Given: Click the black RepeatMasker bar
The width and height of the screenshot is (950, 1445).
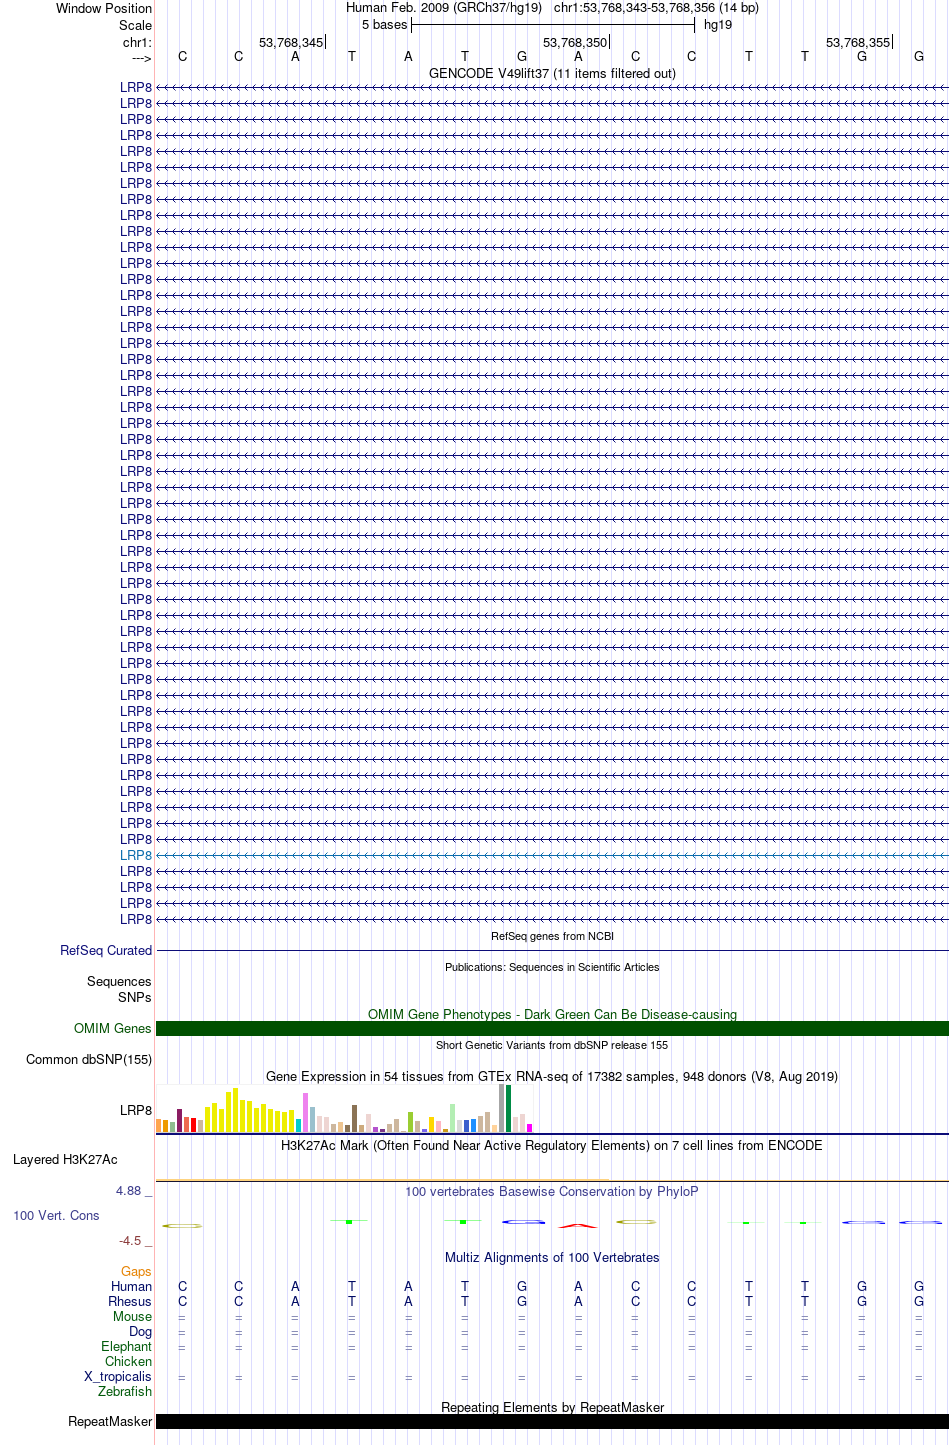Looking at the screenshot, I should (552, 1422).
